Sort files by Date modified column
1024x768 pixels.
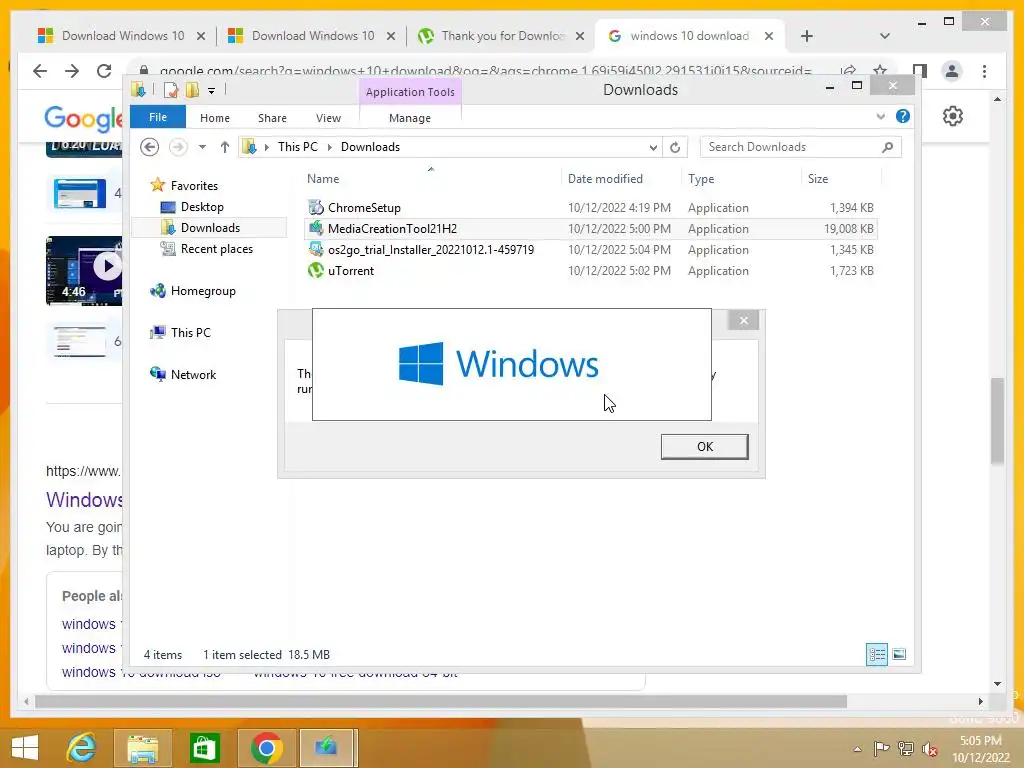(605, 179)
